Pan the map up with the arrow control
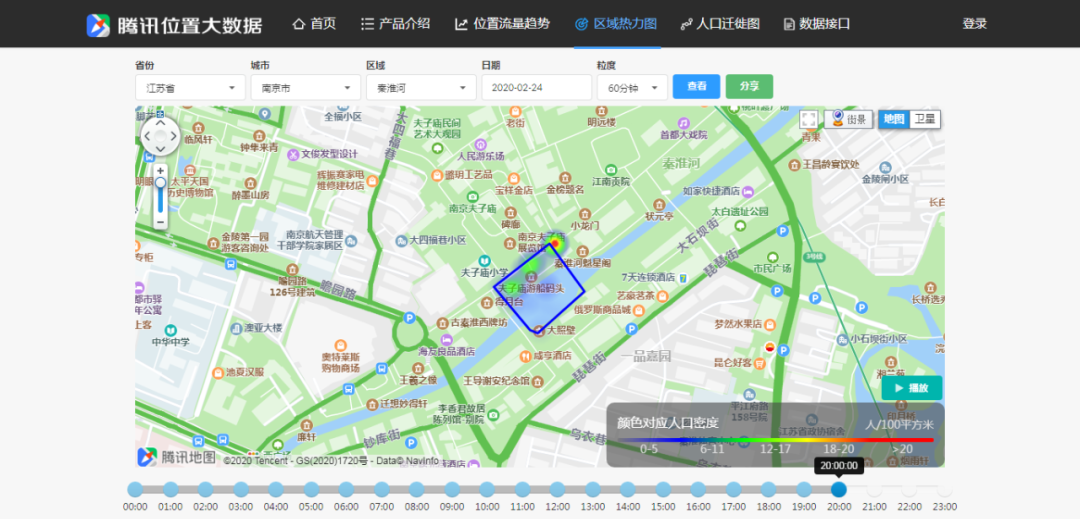The height and width of the screenshot is (519, 1080). tap(160, 123)
